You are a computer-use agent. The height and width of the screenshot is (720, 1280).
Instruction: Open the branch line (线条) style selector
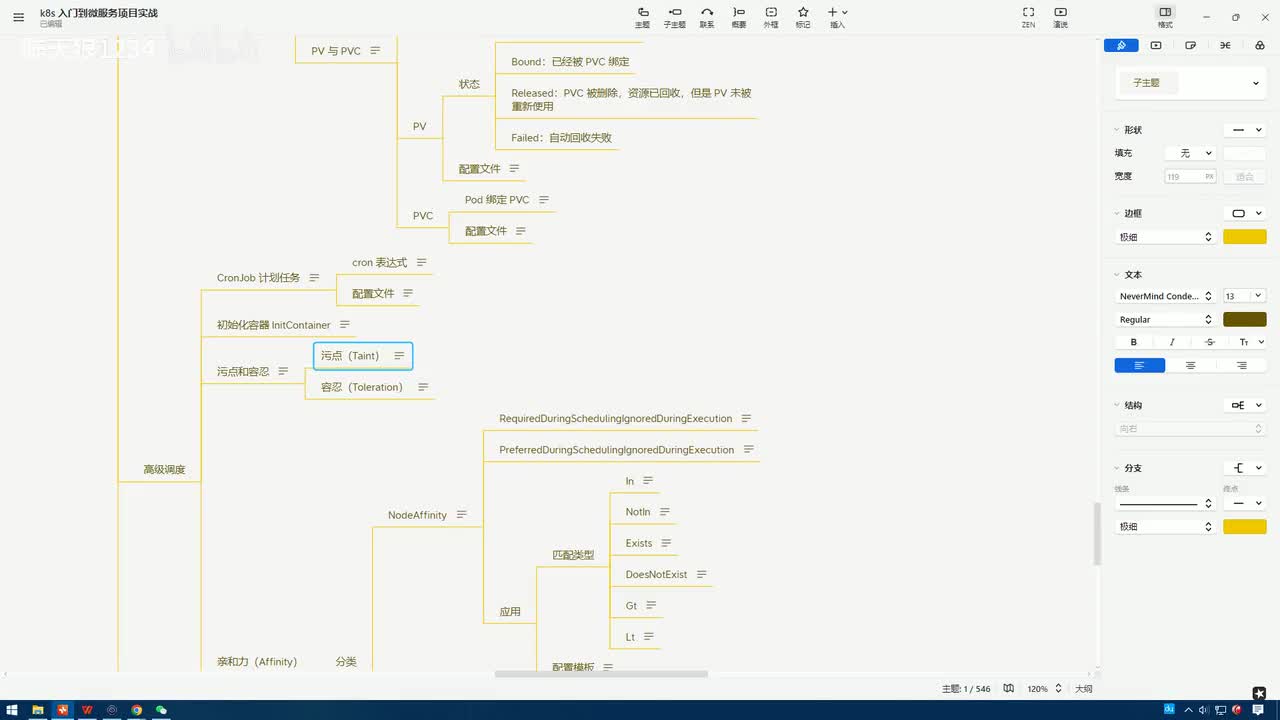click(x=1165, y=503)
